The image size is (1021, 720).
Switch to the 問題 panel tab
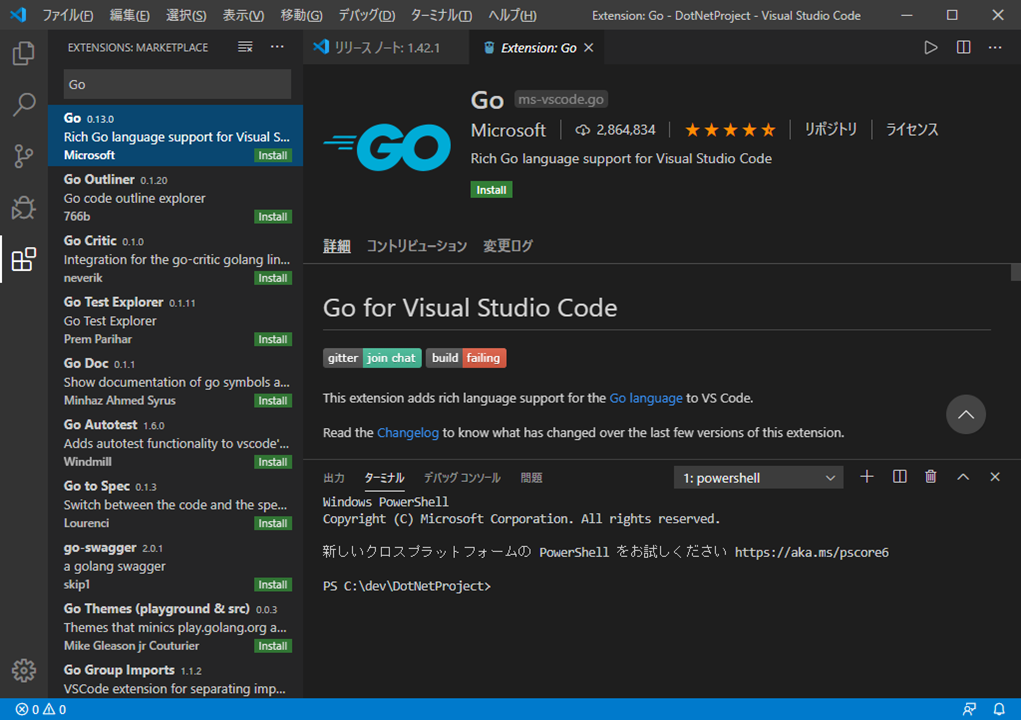pyautogui.click(x=531, y=478)
